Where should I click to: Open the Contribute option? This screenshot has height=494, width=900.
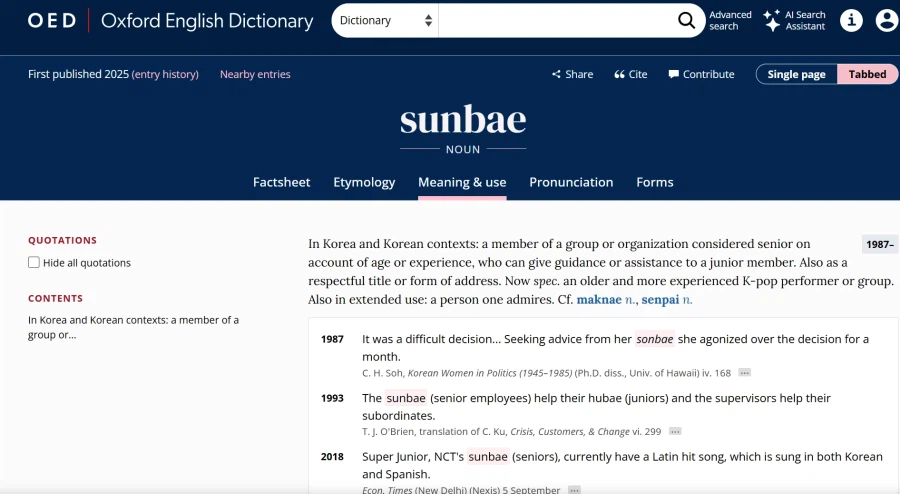(x=701, y=74)
